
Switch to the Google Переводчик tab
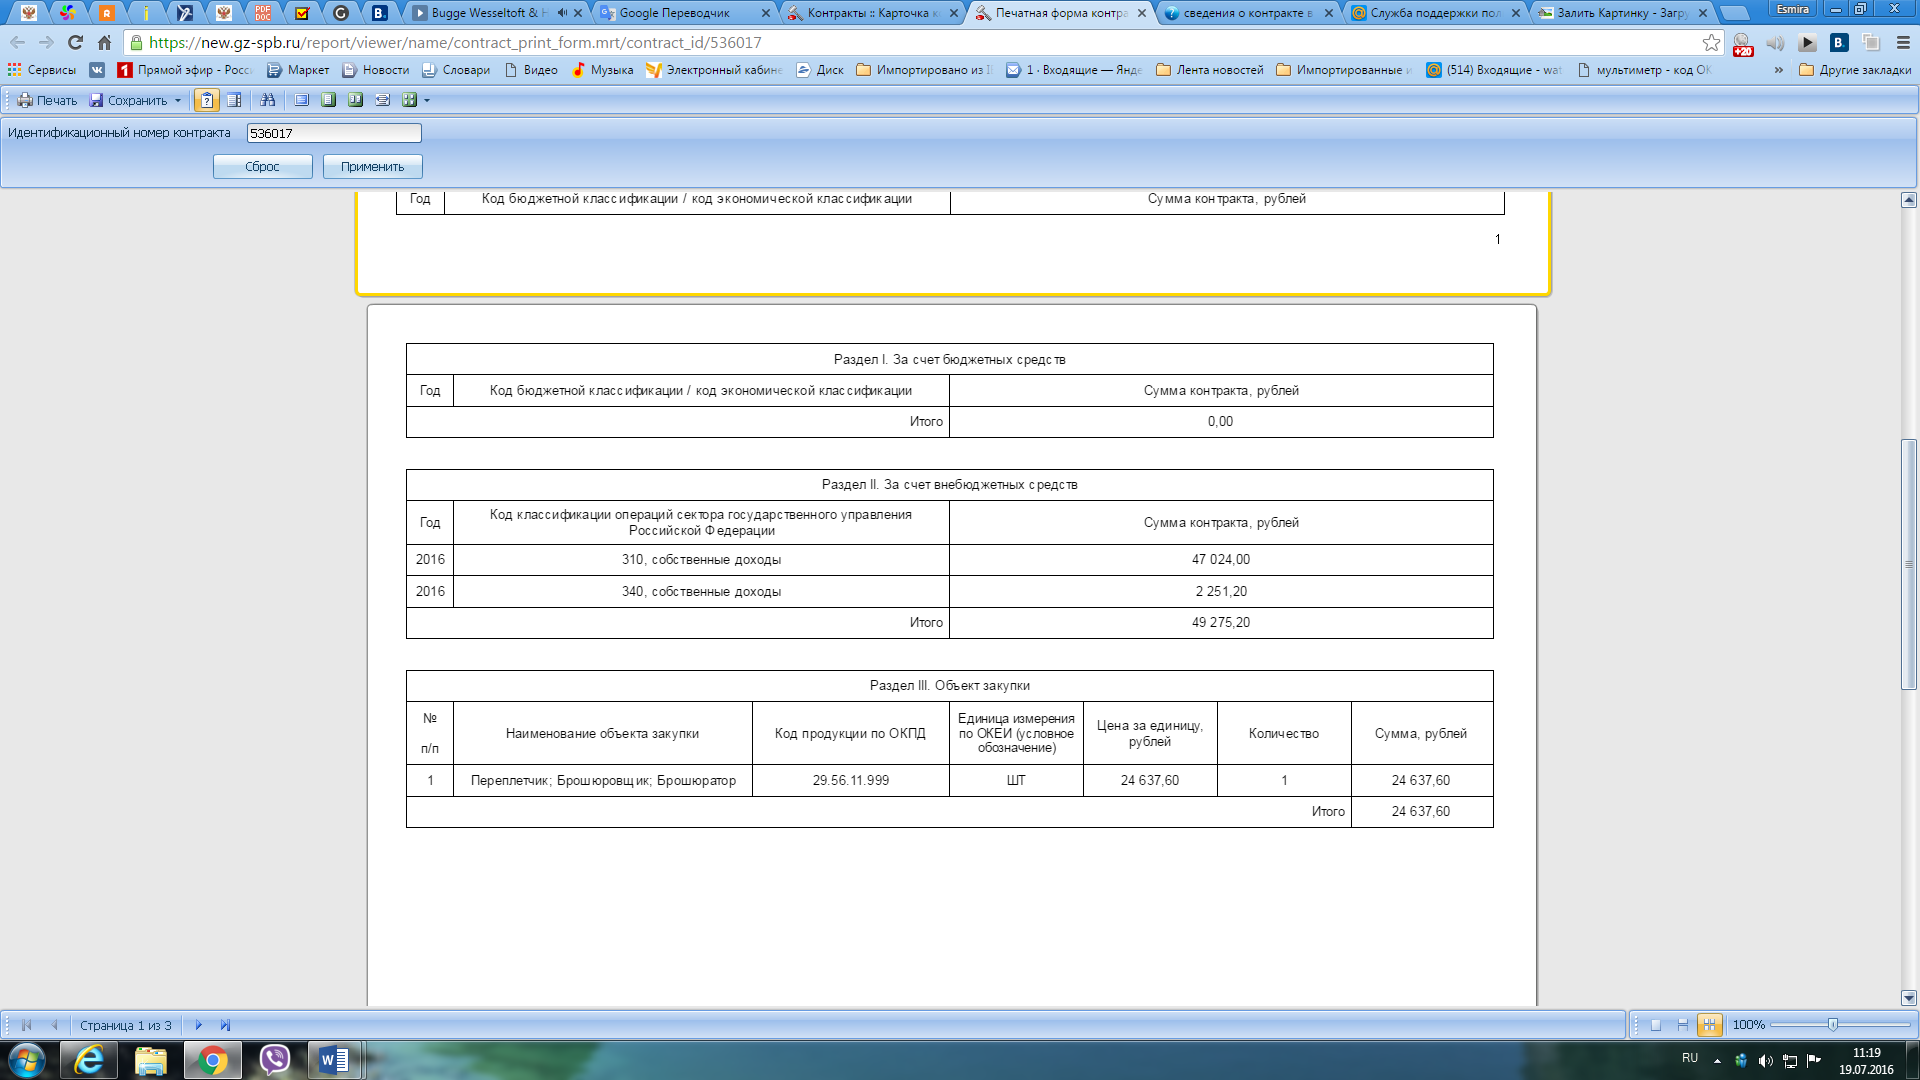click(675, 13)
